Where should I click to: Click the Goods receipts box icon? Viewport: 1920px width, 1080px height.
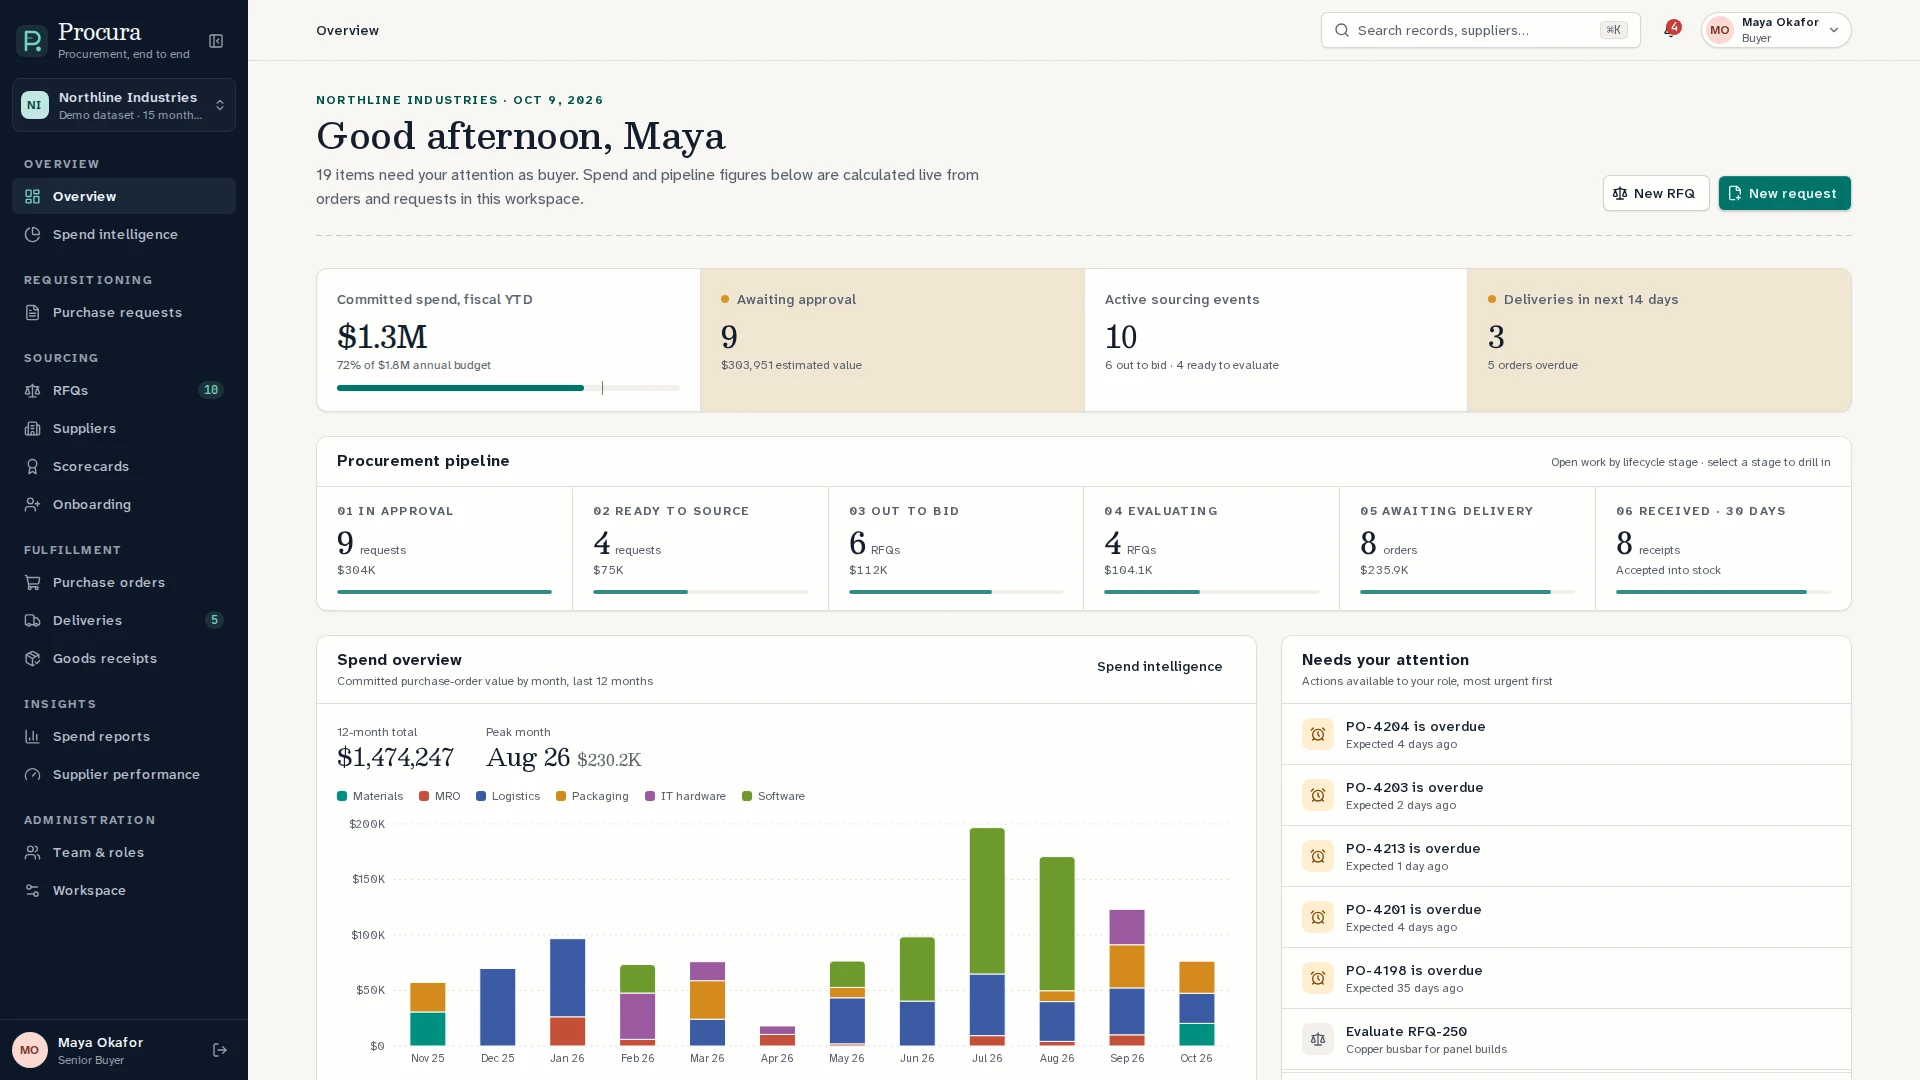pyautogui.click(x=33, y=658)
